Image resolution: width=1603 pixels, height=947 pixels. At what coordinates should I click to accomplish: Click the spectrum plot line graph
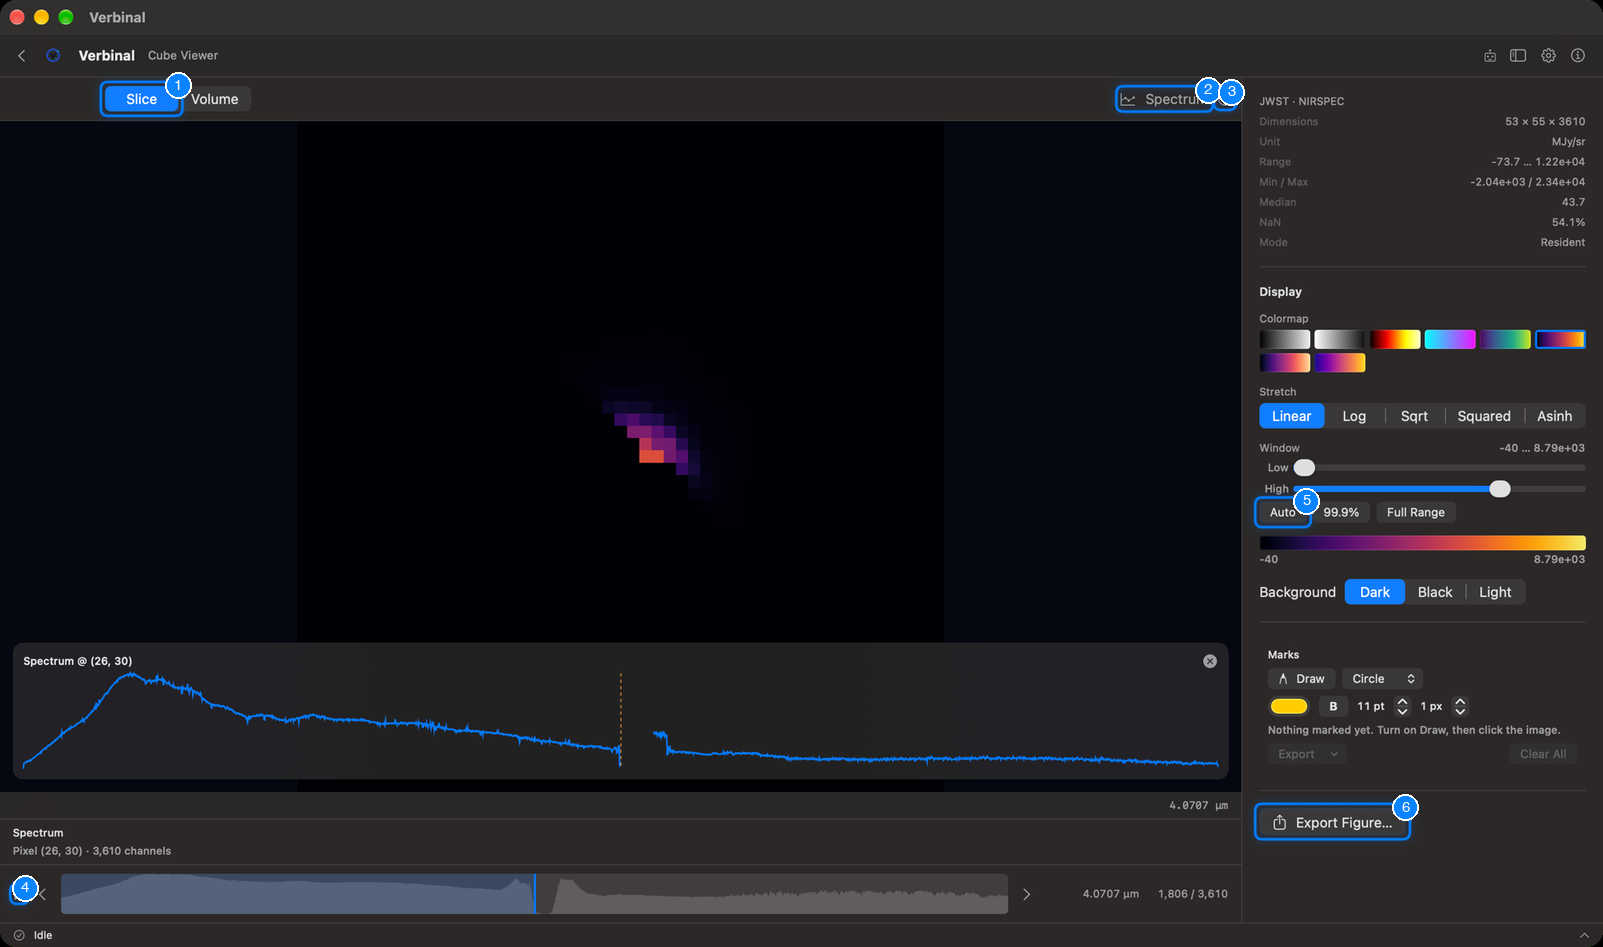coord(620,720)
